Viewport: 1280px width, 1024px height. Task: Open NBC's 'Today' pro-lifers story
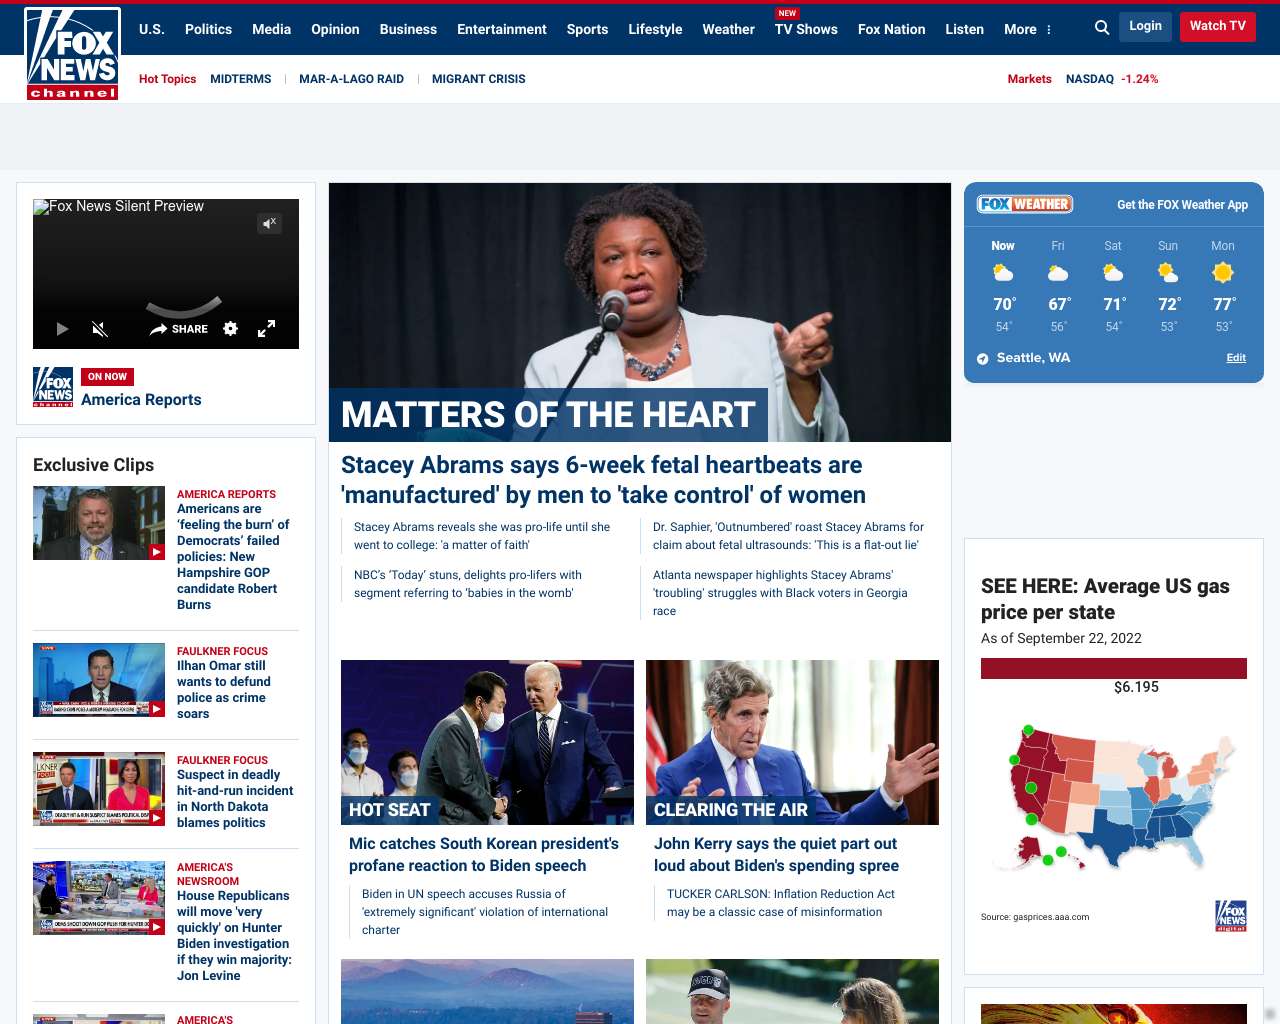click(468, 584)
